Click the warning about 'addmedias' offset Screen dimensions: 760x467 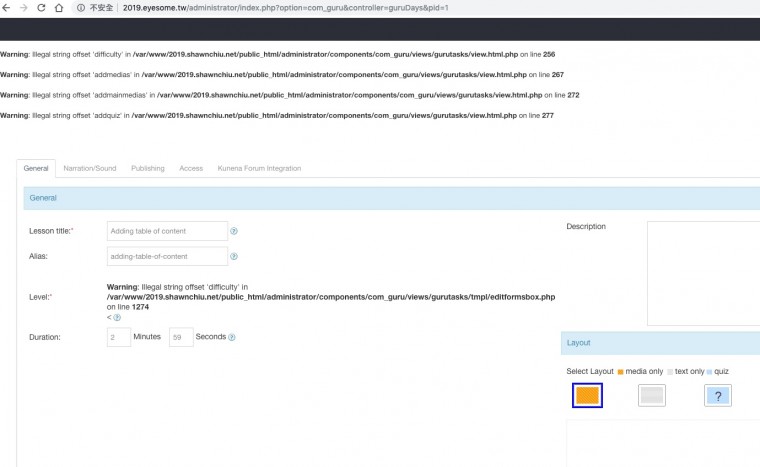282,75
